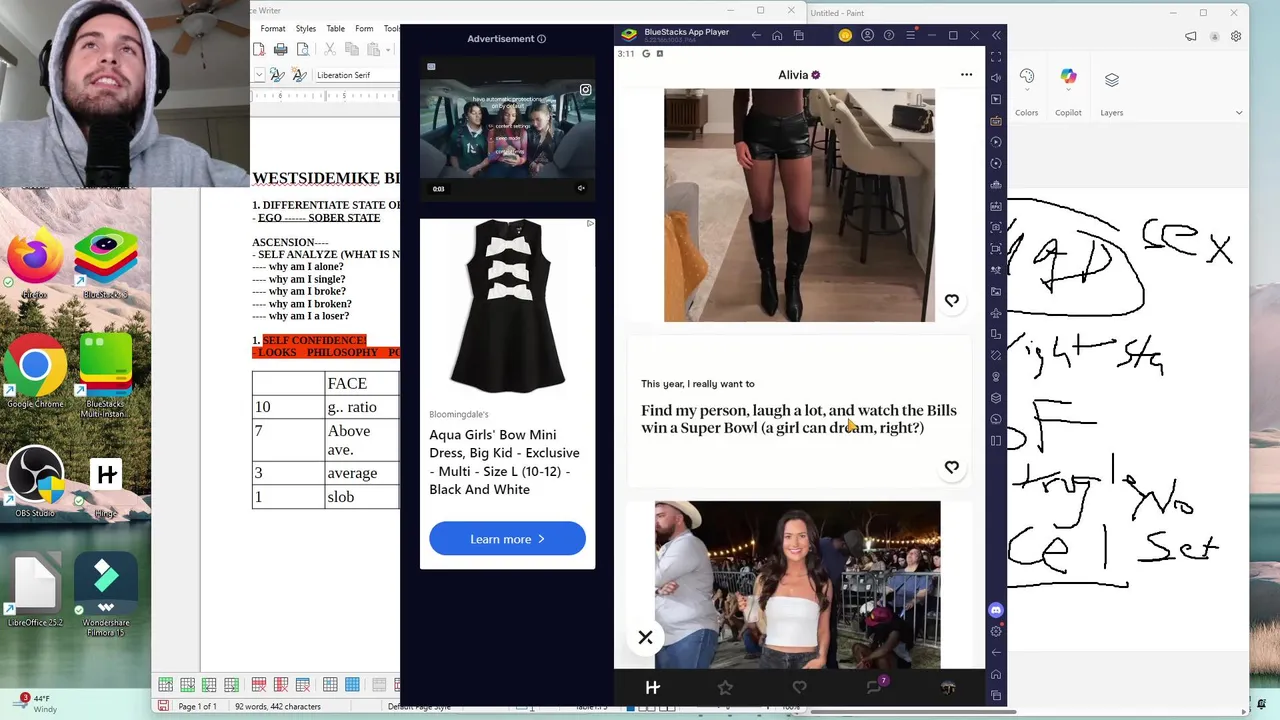This screenshot has height=720, width=1280.
Task: Open Format menu in LibreOffice Writer
Action: click(x=273, y=29)
